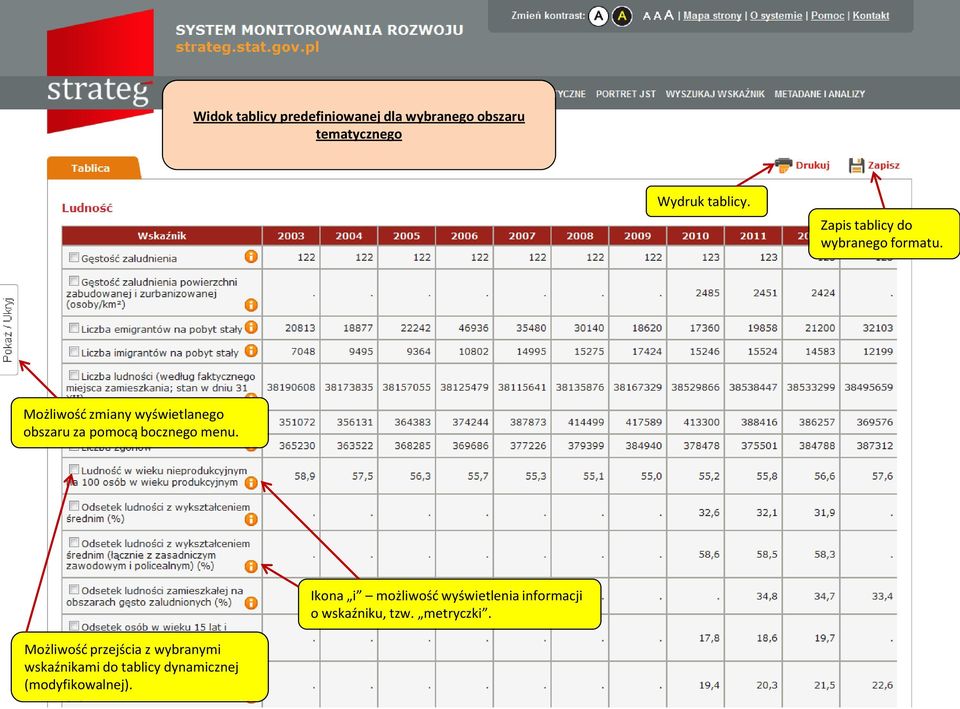Choose the largest font size A
The height and width of the screenshot is (709, 960).
pyautogui.click(x=669, y=15)
